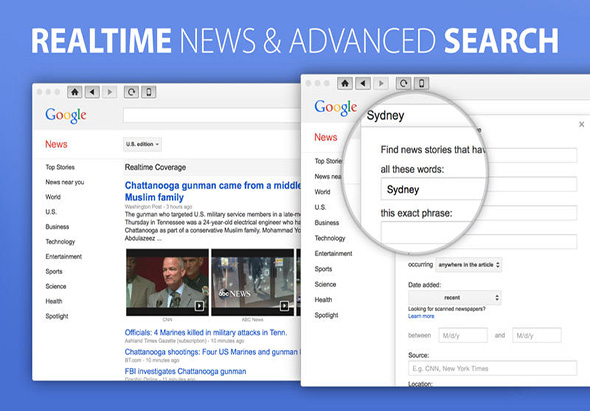The image size is (590, 411).
Task: Select Business in left window sidebar
Action: click(x=57, y=227)
